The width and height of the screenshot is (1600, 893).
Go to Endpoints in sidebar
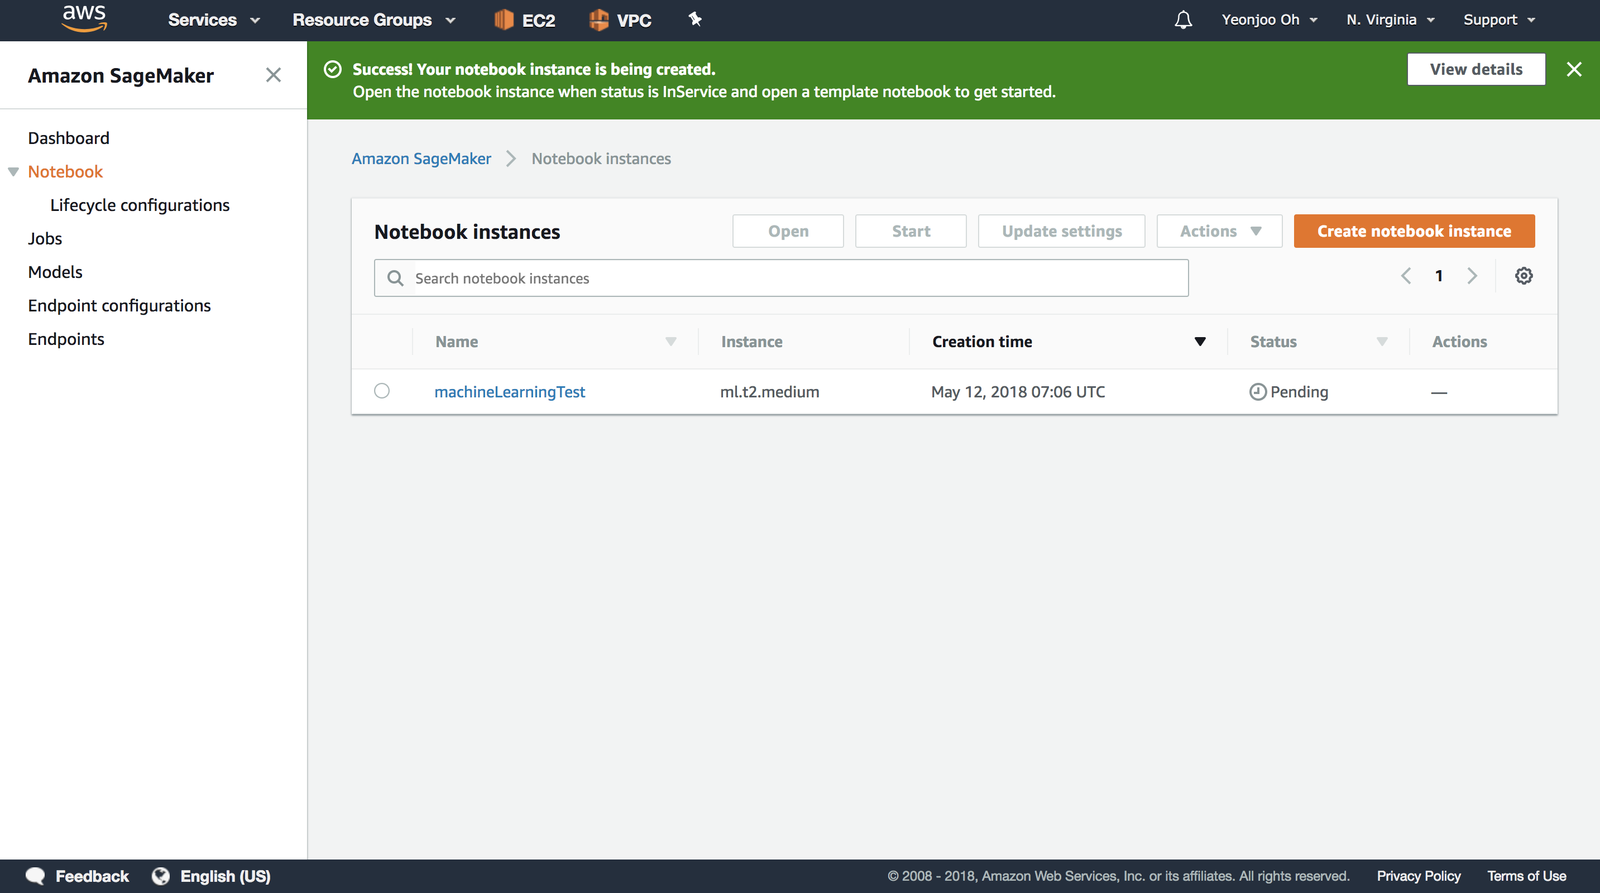[x=66, y=339]
